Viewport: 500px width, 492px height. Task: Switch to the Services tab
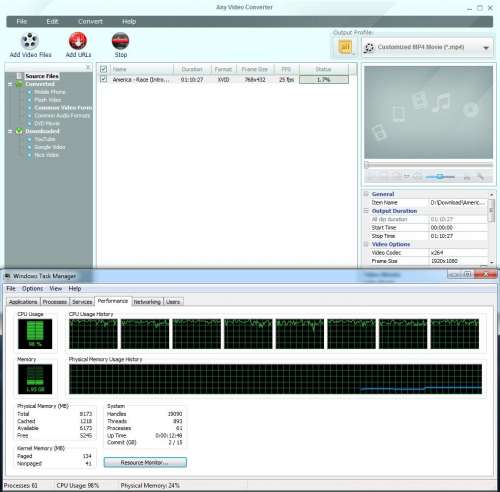[82, 302]
